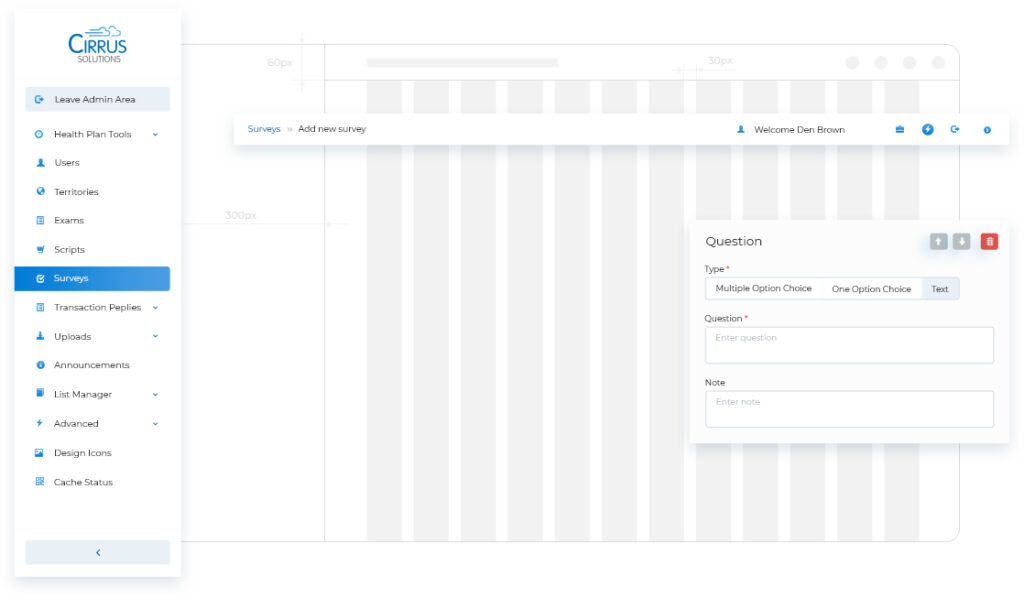Expand the Advanced submenu arrow

155,424
